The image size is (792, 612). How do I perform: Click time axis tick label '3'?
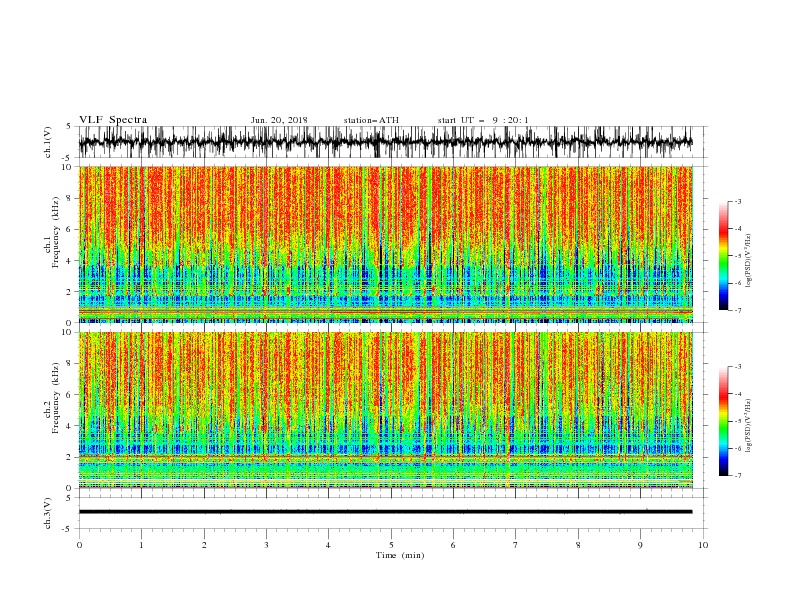266,545
